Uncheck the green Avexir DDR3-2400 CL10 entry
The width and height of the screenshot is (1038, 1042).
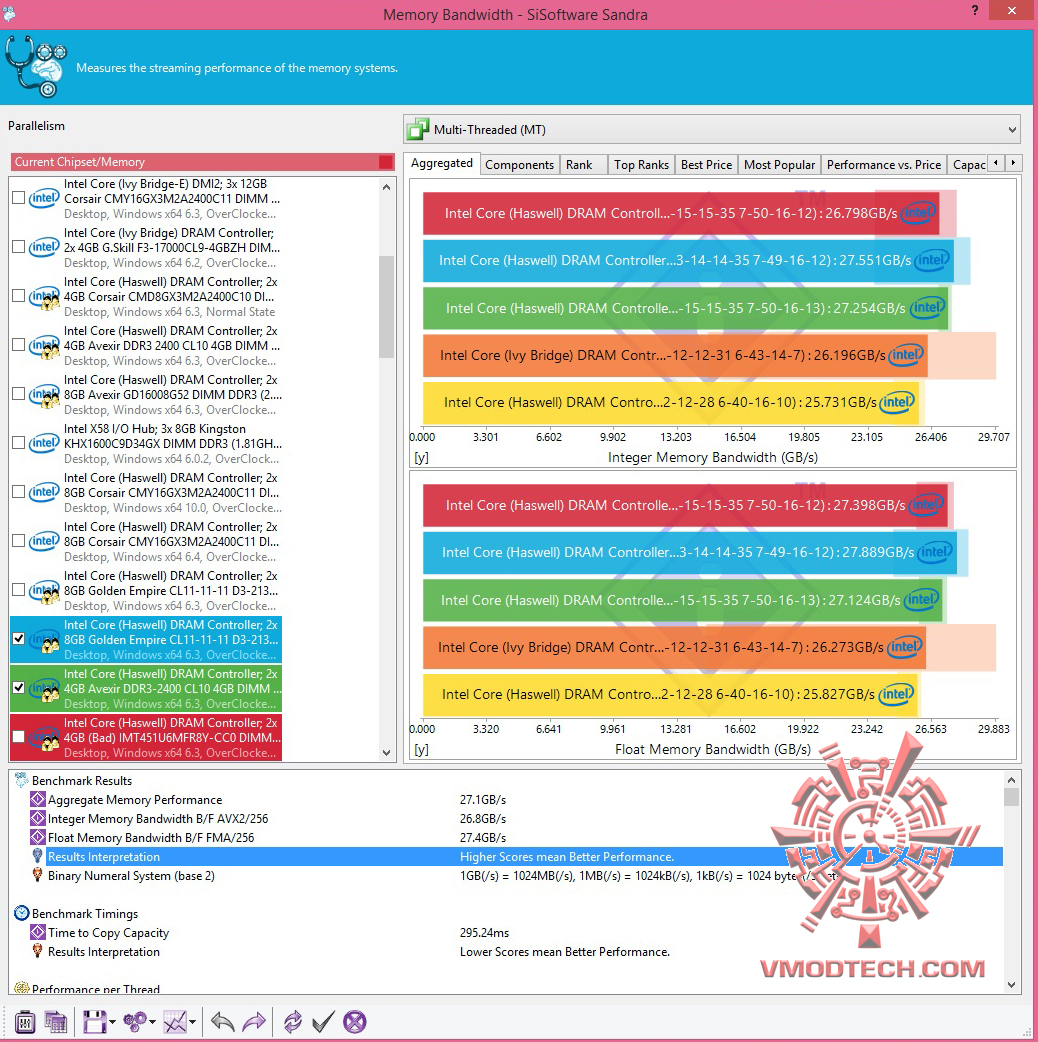pyautogui.click(x=19, y=688)
